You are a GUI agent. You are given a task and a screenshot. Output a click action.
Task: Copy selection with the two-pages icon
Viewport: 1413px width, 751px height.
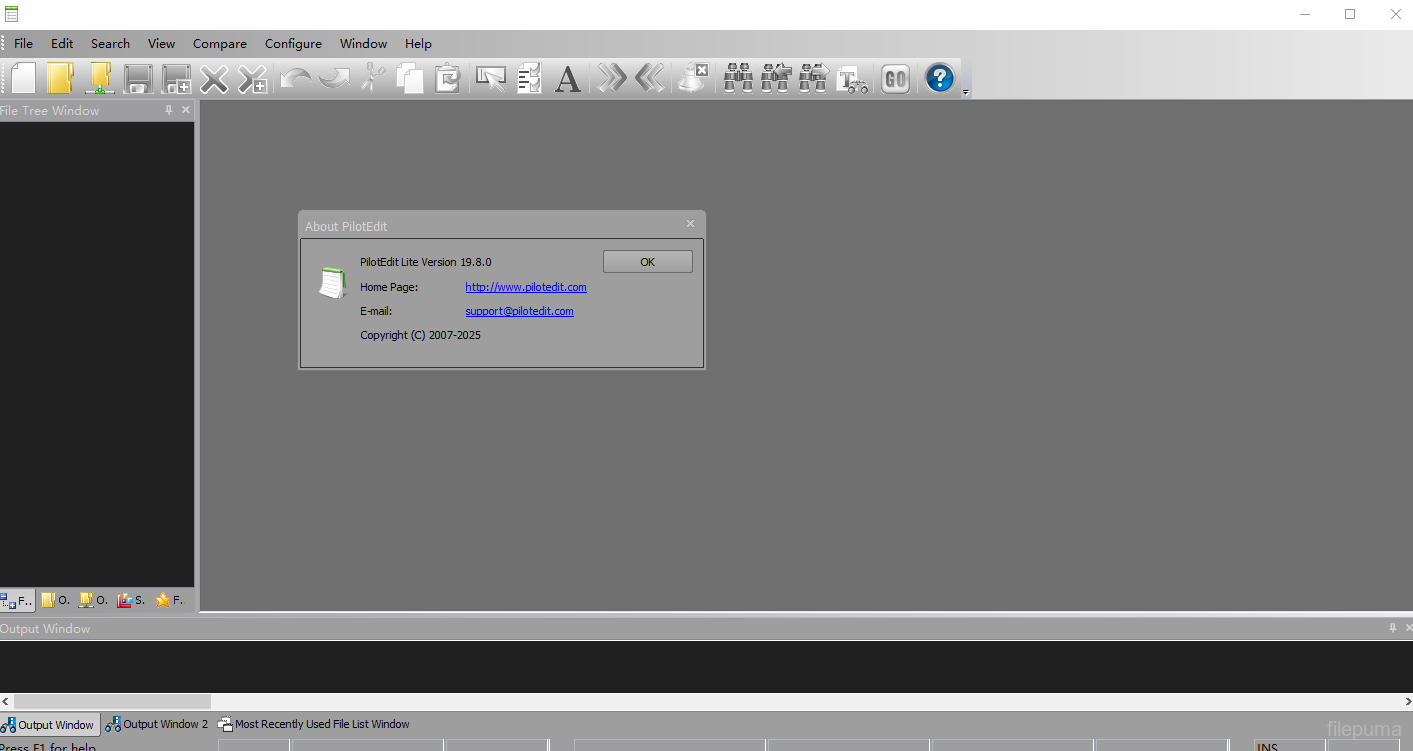point(409,78)
